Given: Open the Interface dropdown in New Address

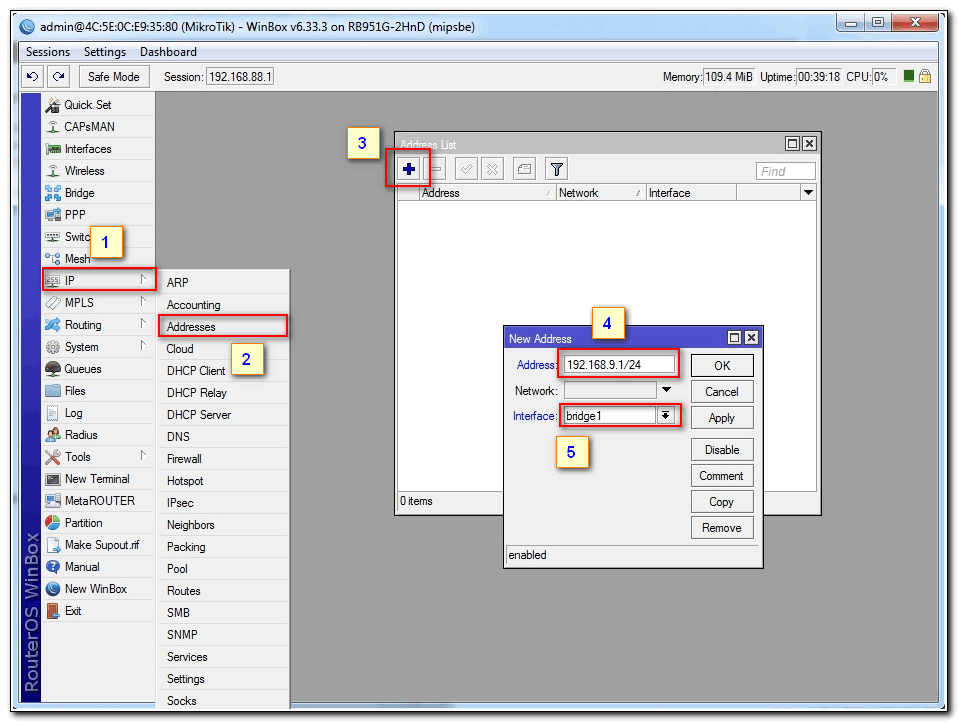Looking at the screenshot, I should coord(665,416).
